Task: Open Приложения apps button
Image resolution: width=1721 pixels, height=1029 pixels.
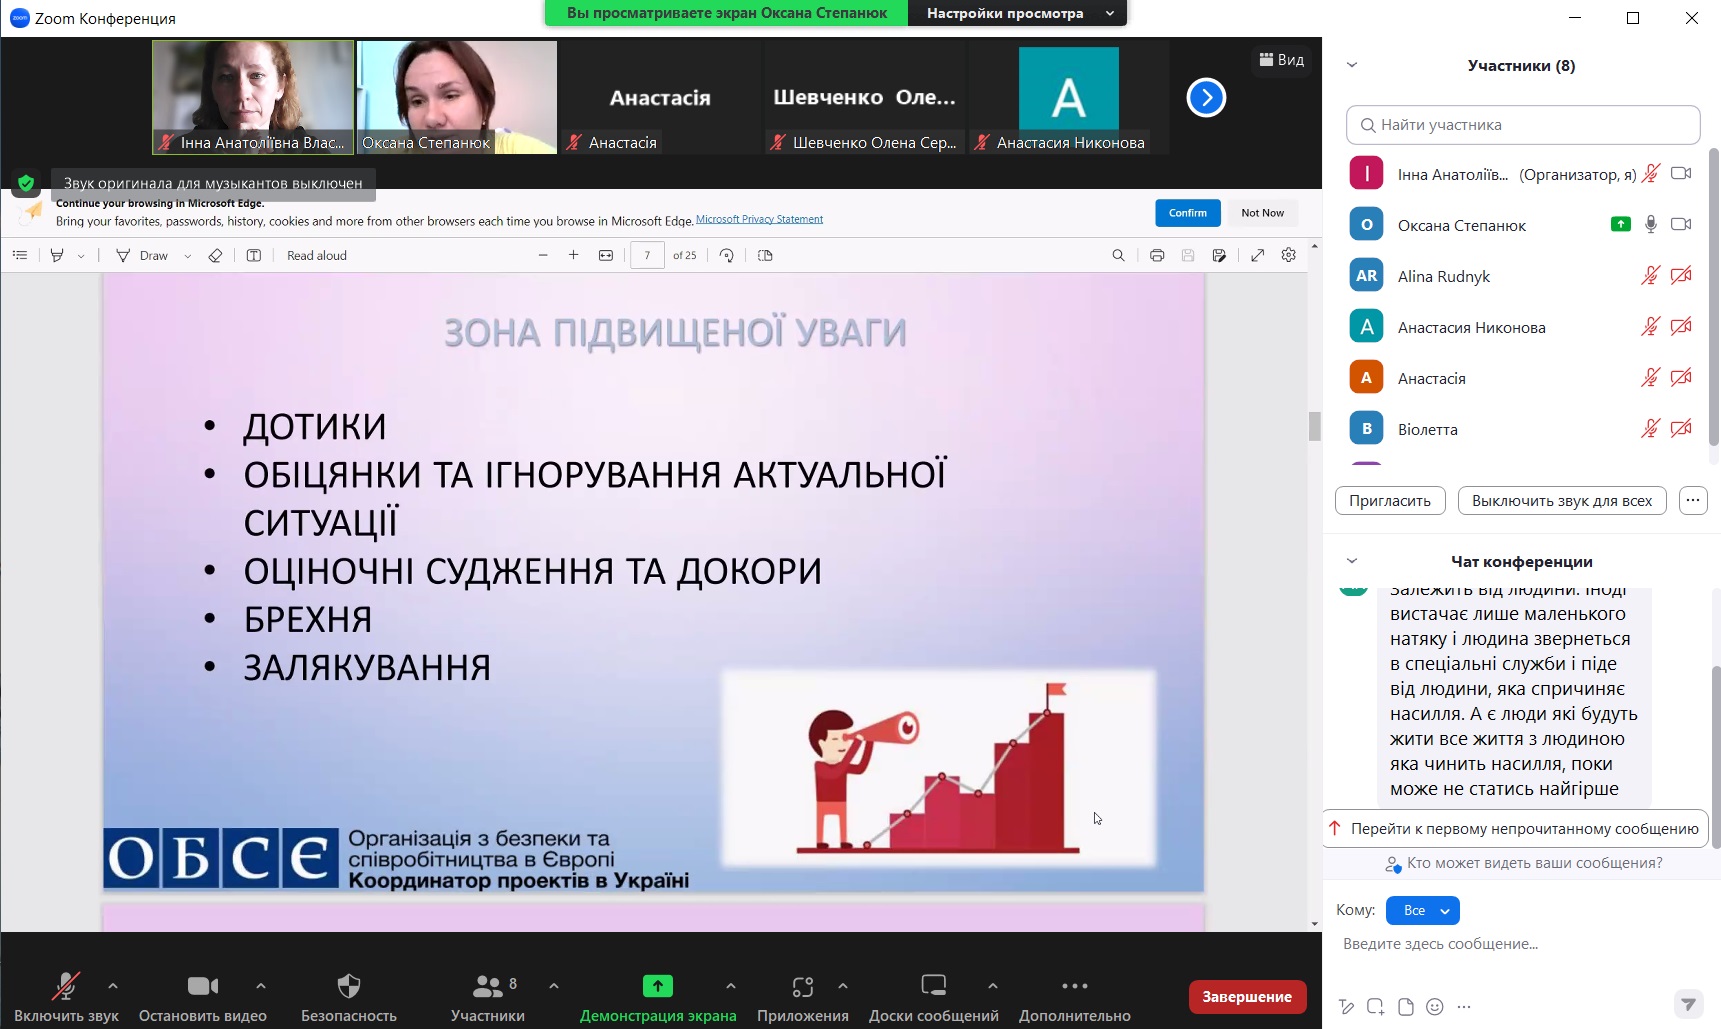Action: (803, 997)
